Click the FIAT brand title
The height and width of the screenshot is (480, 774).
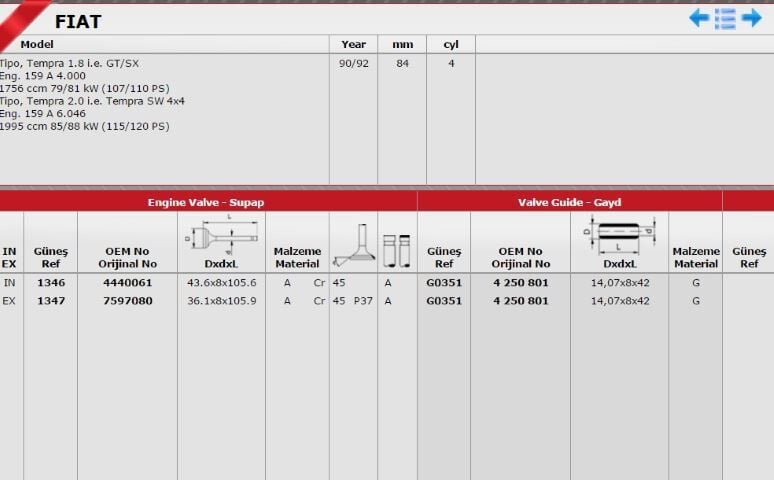pos(78,22)
